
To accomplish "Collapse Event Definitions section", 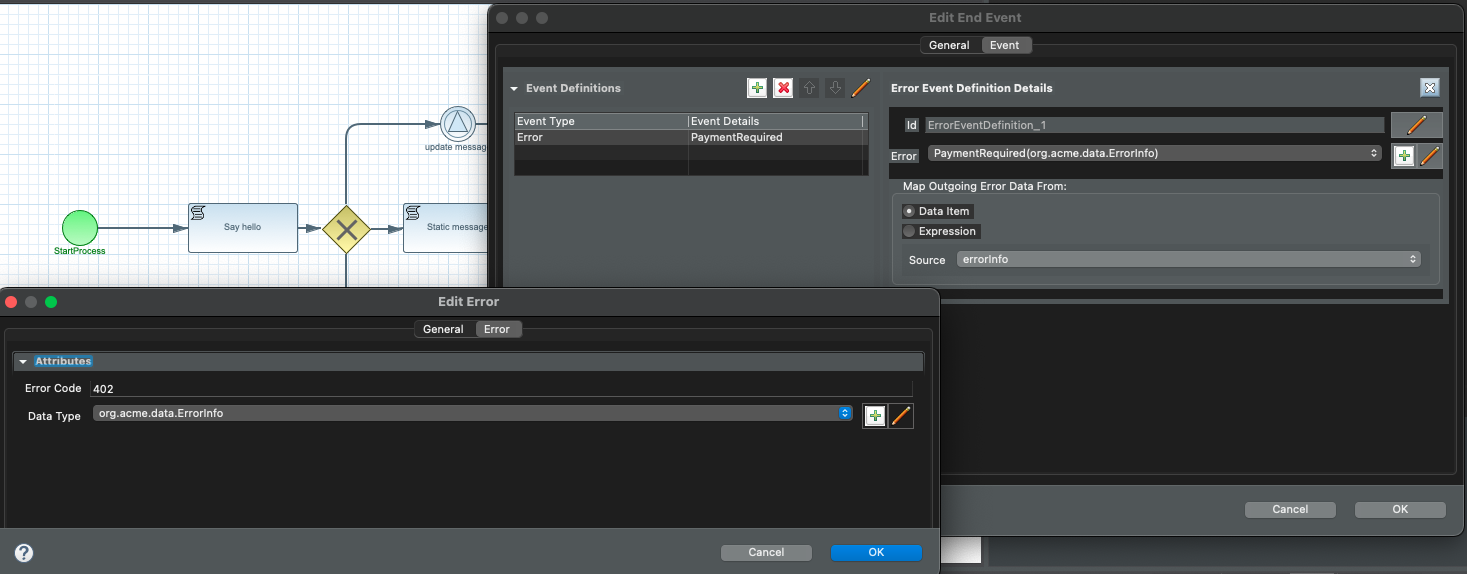I will [x=514, y=88].
